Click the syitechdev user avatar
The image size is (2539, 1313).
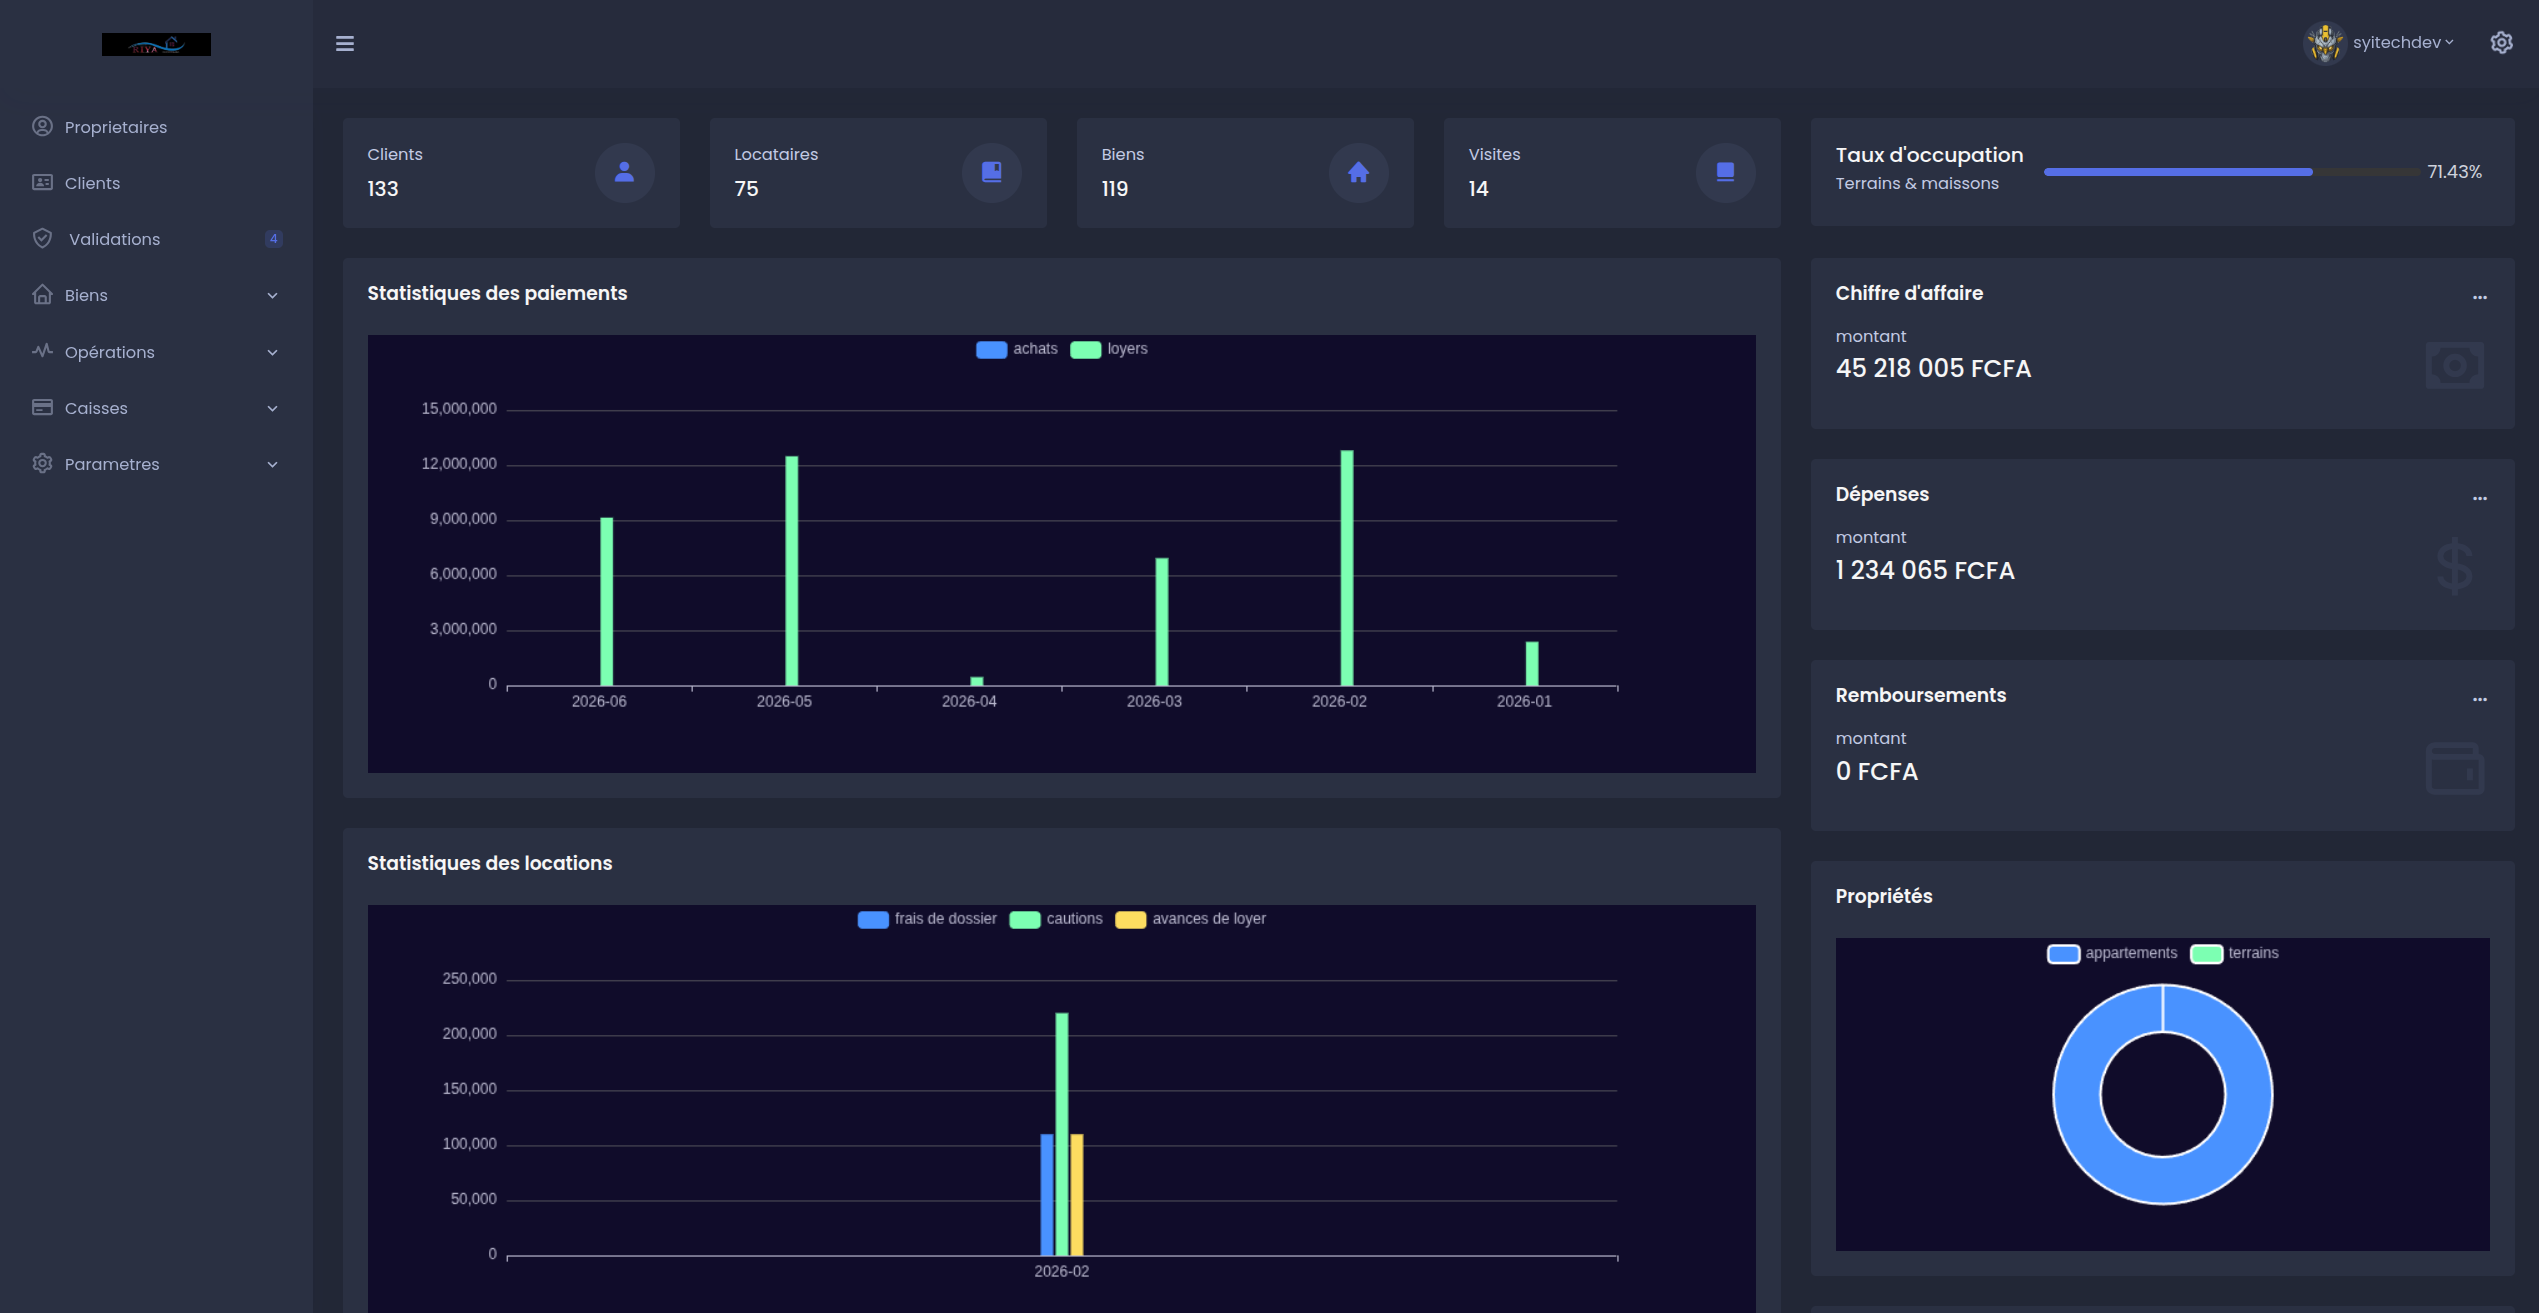pos(2325,43)
